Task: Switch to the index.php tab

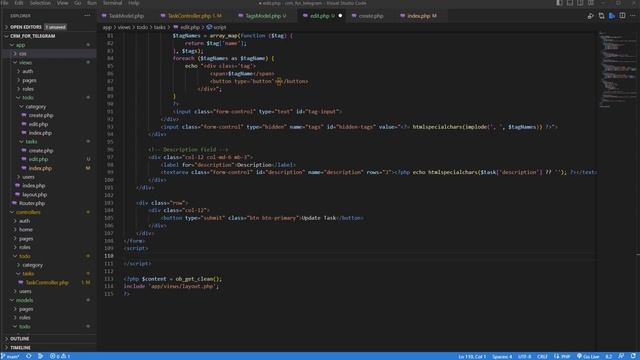Action: (x=422, y=16)
